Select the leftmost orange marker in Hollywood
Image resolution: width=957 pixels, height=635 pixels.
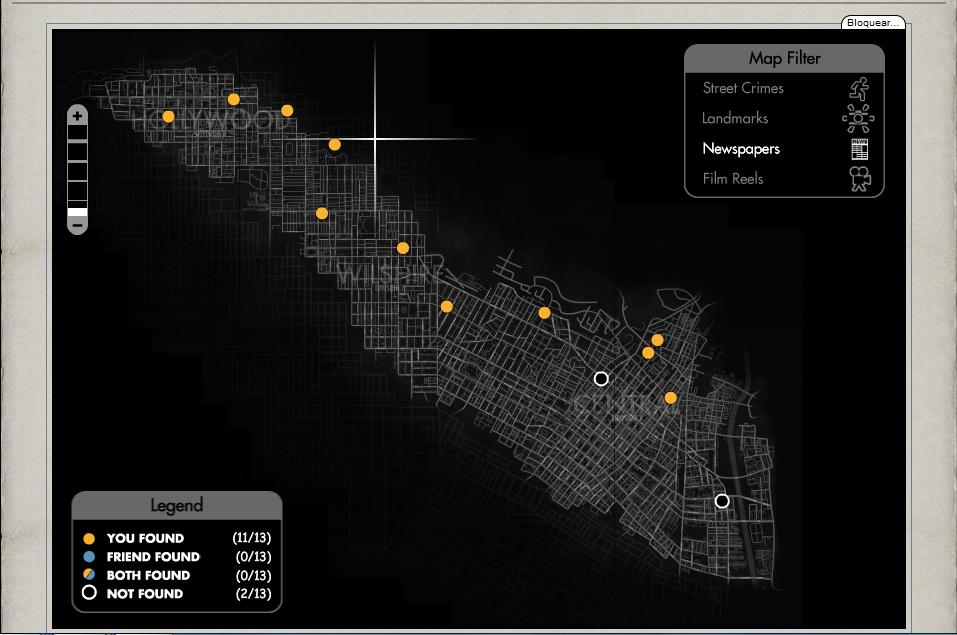pyautogui.click(x=168, y=117)
